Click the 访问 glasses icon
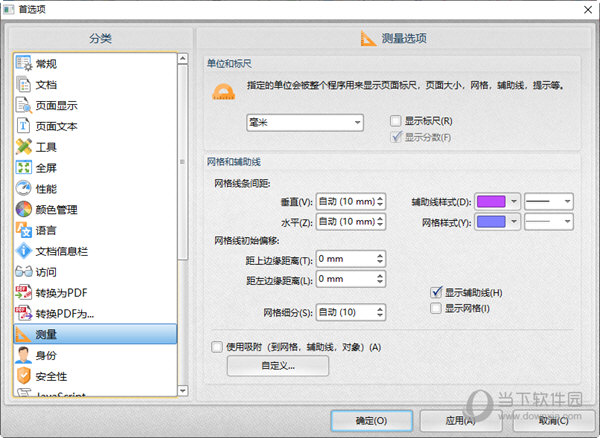 click(24, 272)
